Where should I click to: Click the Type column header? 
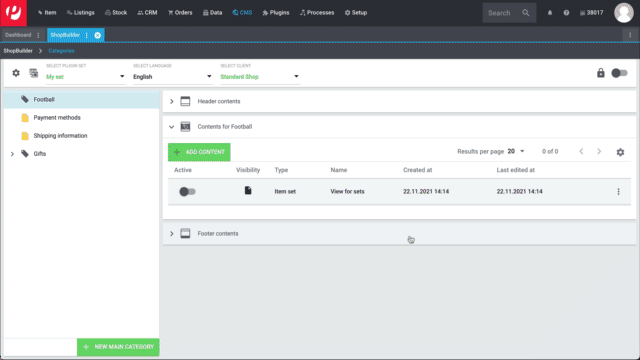281,170
